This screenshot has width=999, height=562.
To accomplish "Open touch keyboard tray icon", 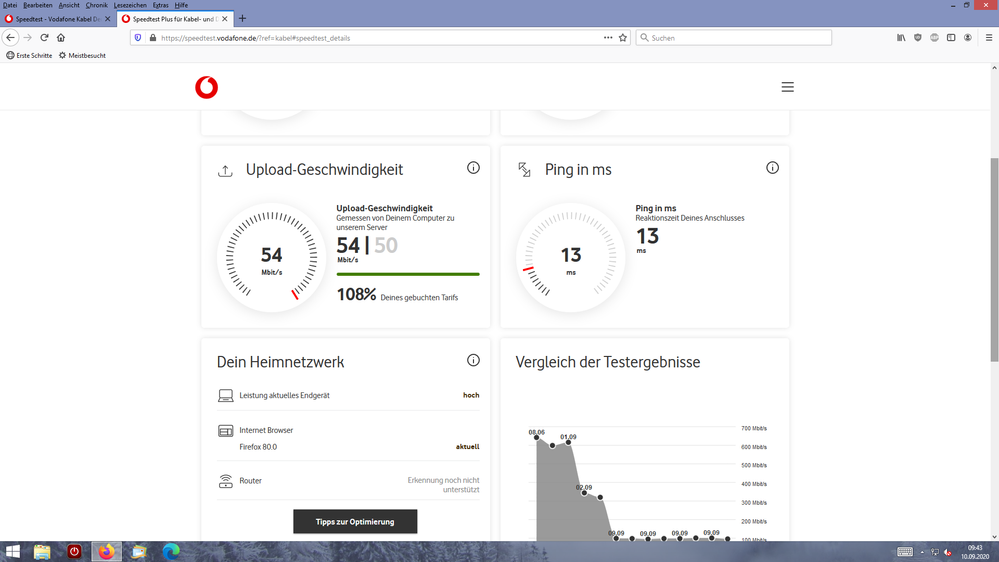I will pos(905,552).
